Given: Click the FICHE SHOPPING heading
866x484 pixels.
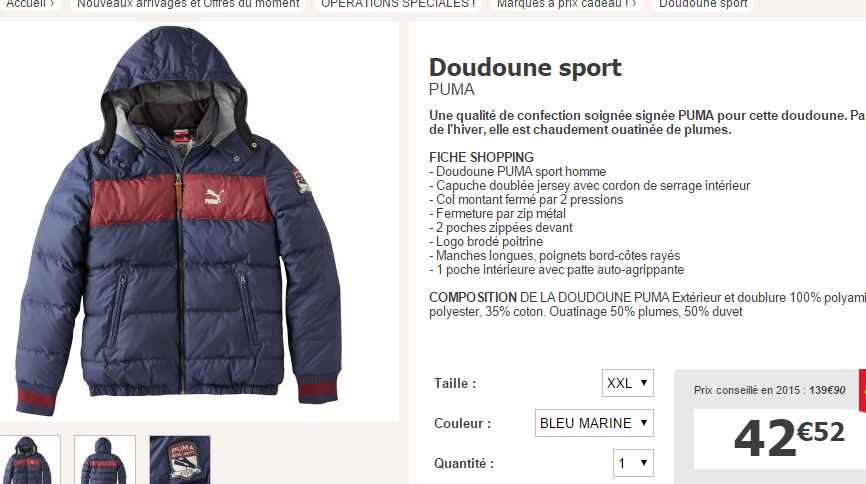Looking at the screenshot, I should tap(482, 157).
